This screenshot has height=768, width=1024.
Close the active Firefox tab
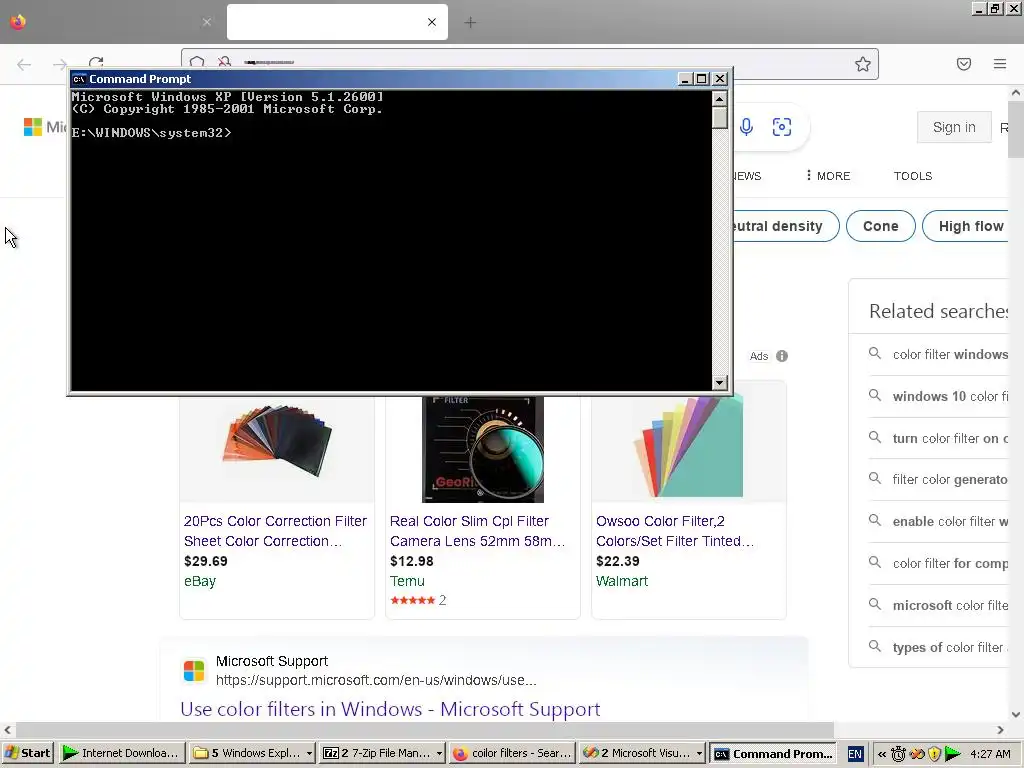click(x=432, y=22)
